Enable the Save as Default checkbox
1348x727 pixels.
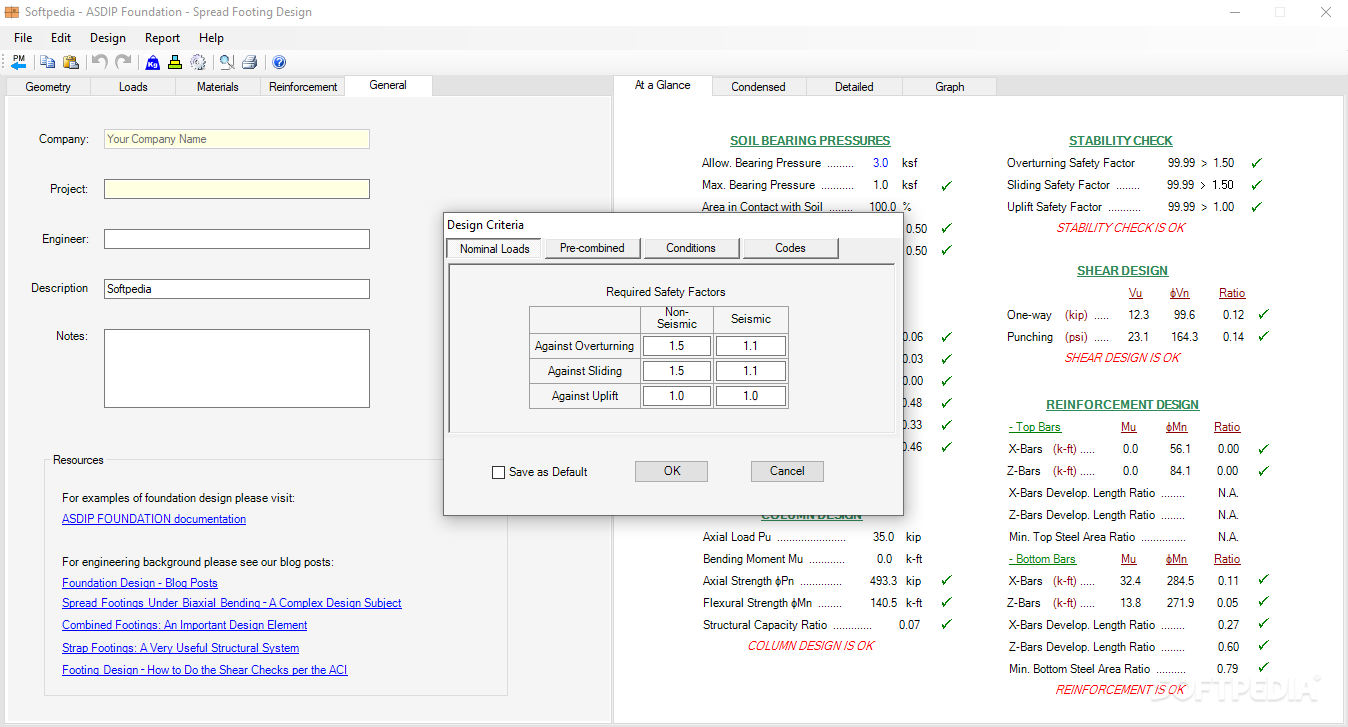point(498,472)
